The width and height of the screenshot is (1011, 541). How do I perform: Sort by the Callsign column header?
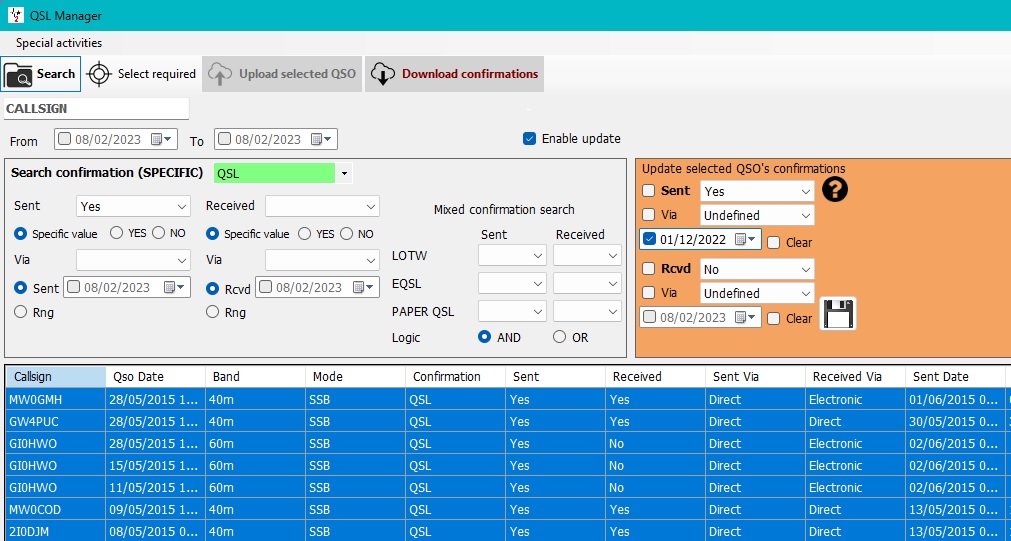point(55,377)
